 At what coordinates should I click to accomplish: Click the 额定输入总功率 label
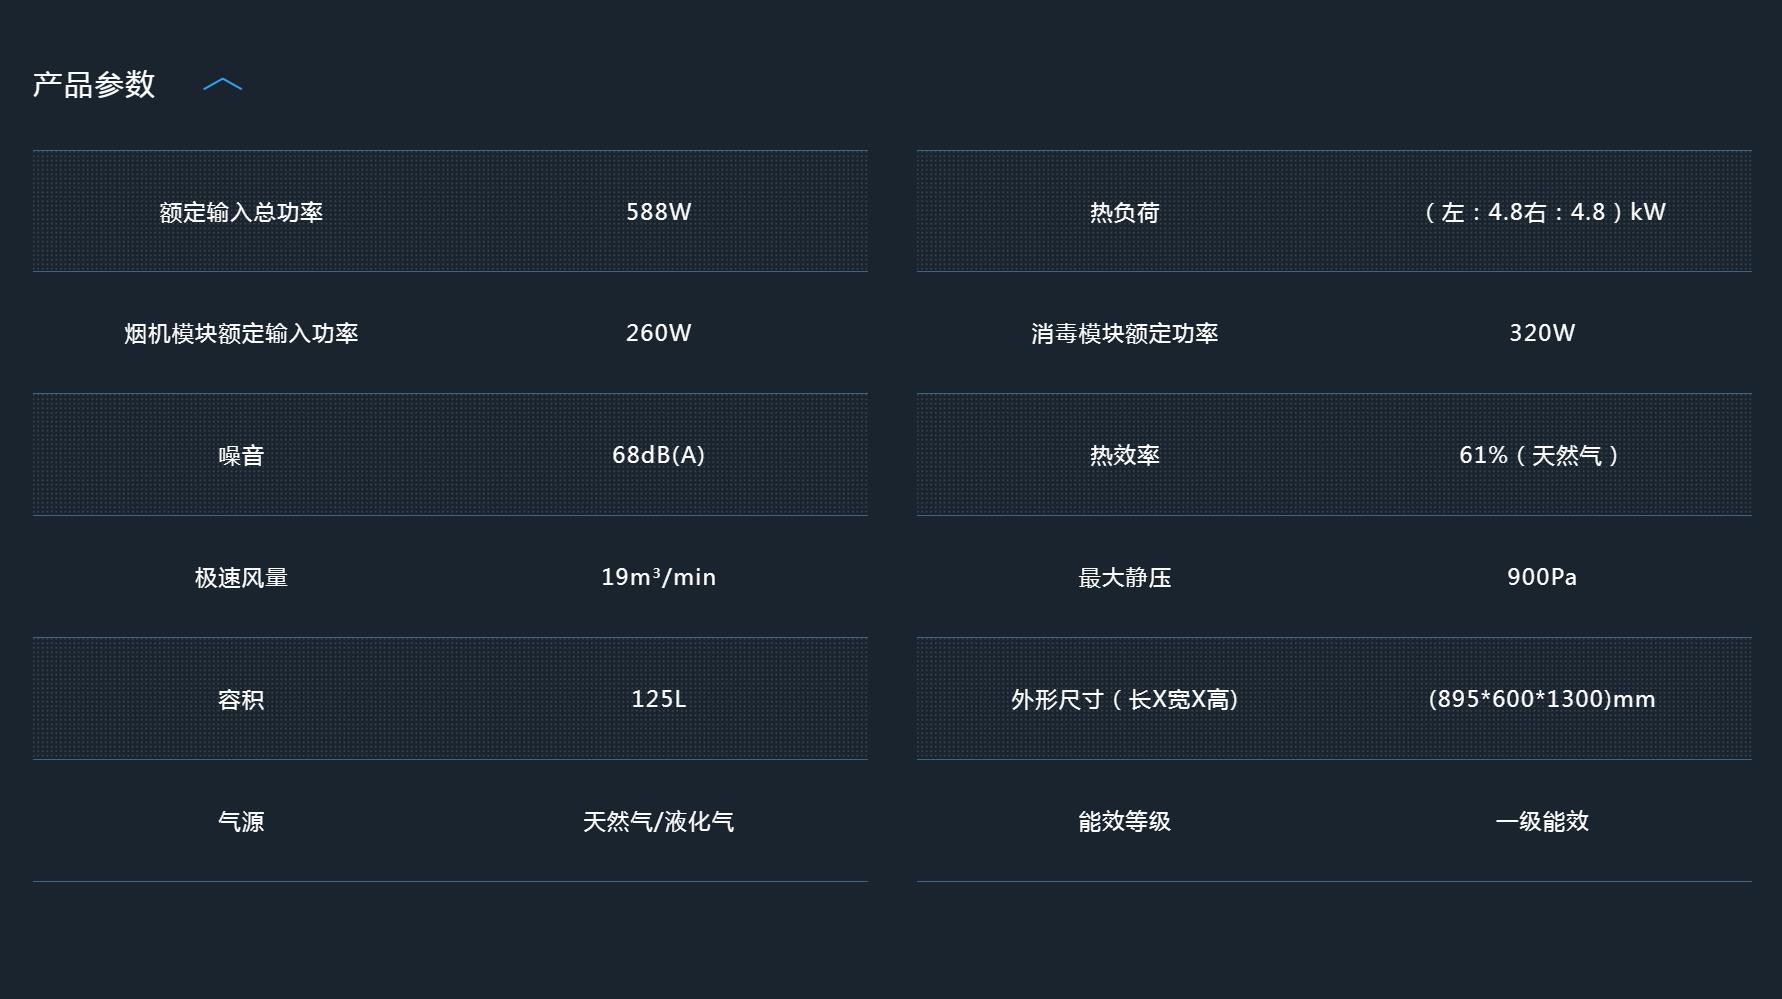tap(241, 212)
